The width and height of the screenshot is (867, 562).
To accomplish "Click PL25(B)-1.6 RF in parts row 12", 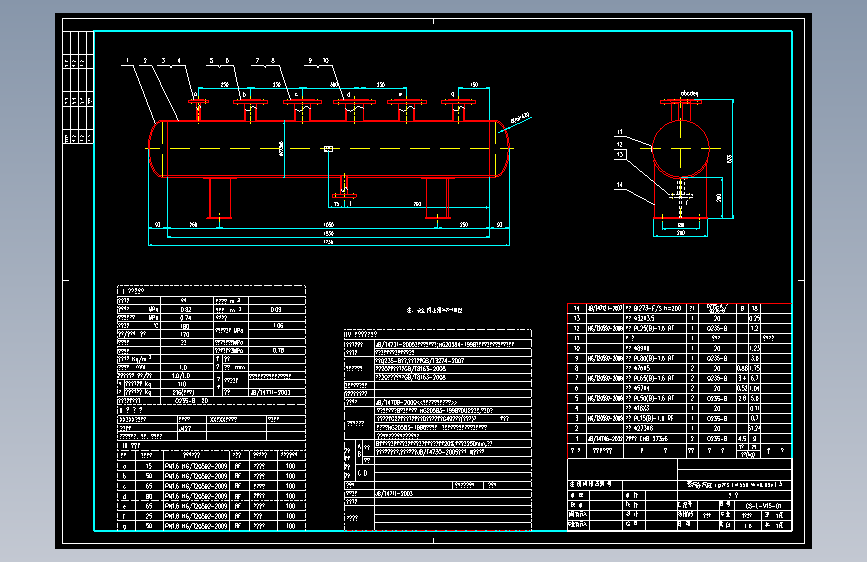I will click(x=654, y=329).
